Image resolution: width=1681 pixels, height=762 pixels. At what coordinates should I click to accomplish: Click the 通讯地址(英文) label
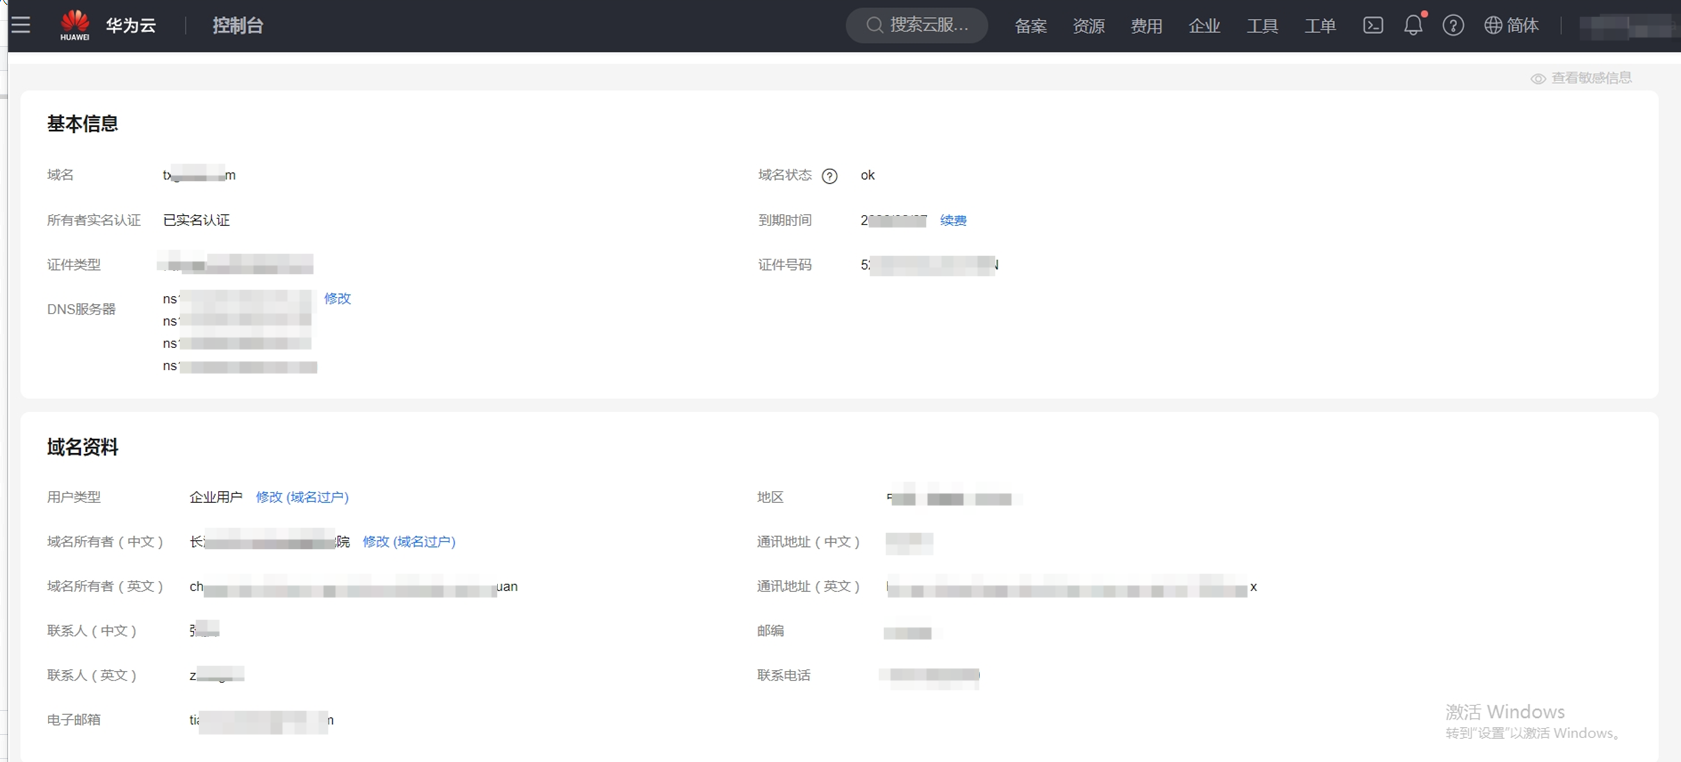point(809,586)
